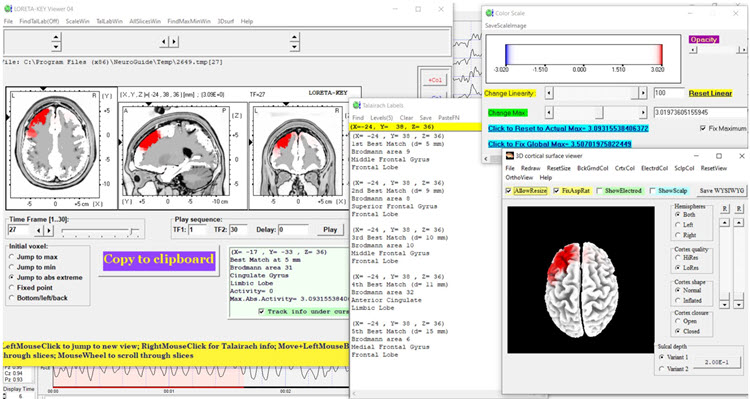Screen dimensions: 750x399
Task: Click Find in Talairach Labels window
Action: [x=358, y=118]
